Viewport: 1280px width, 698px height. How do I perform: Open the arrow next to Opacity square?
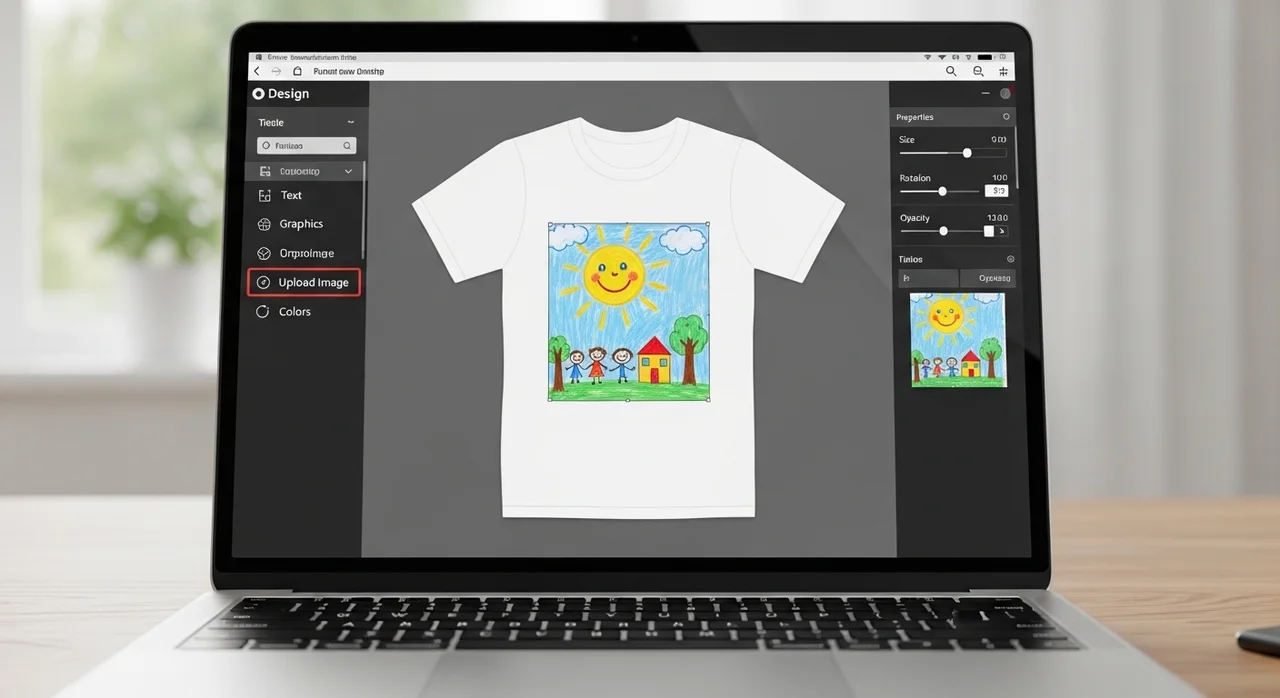1002,231
